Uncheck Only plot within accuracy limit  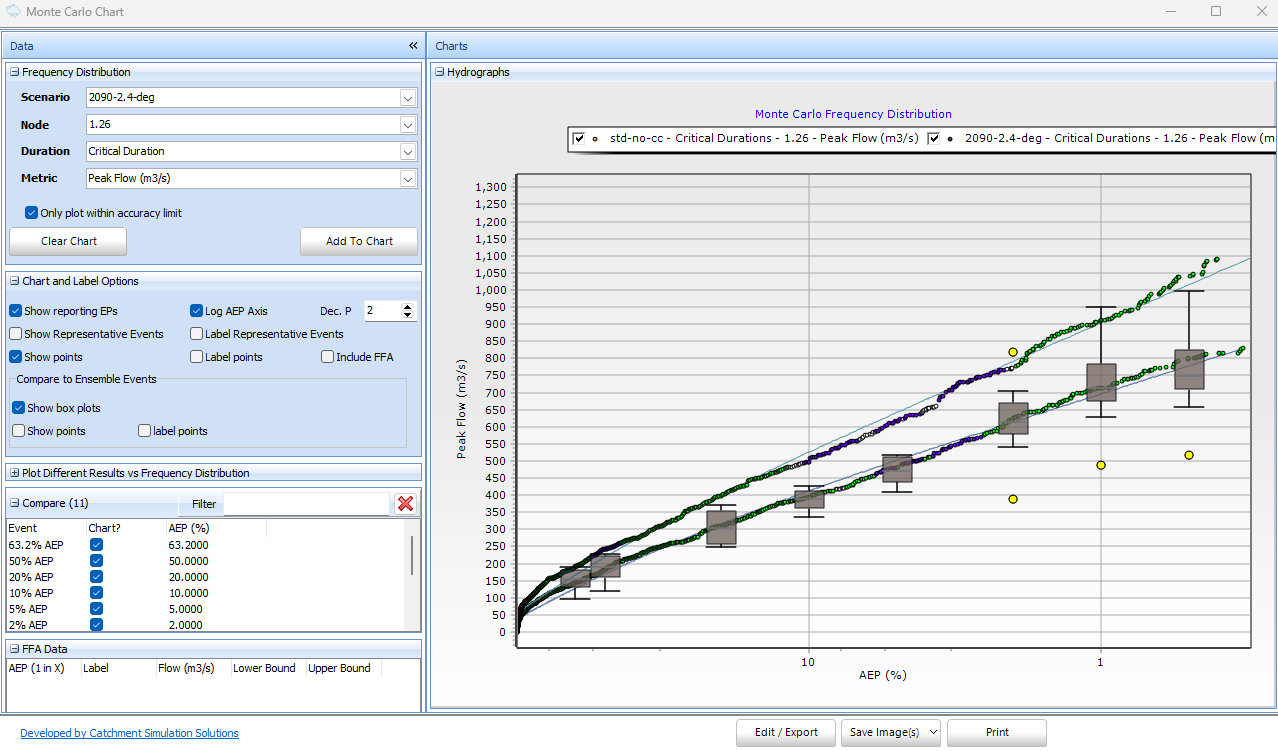tap(32, 212)
